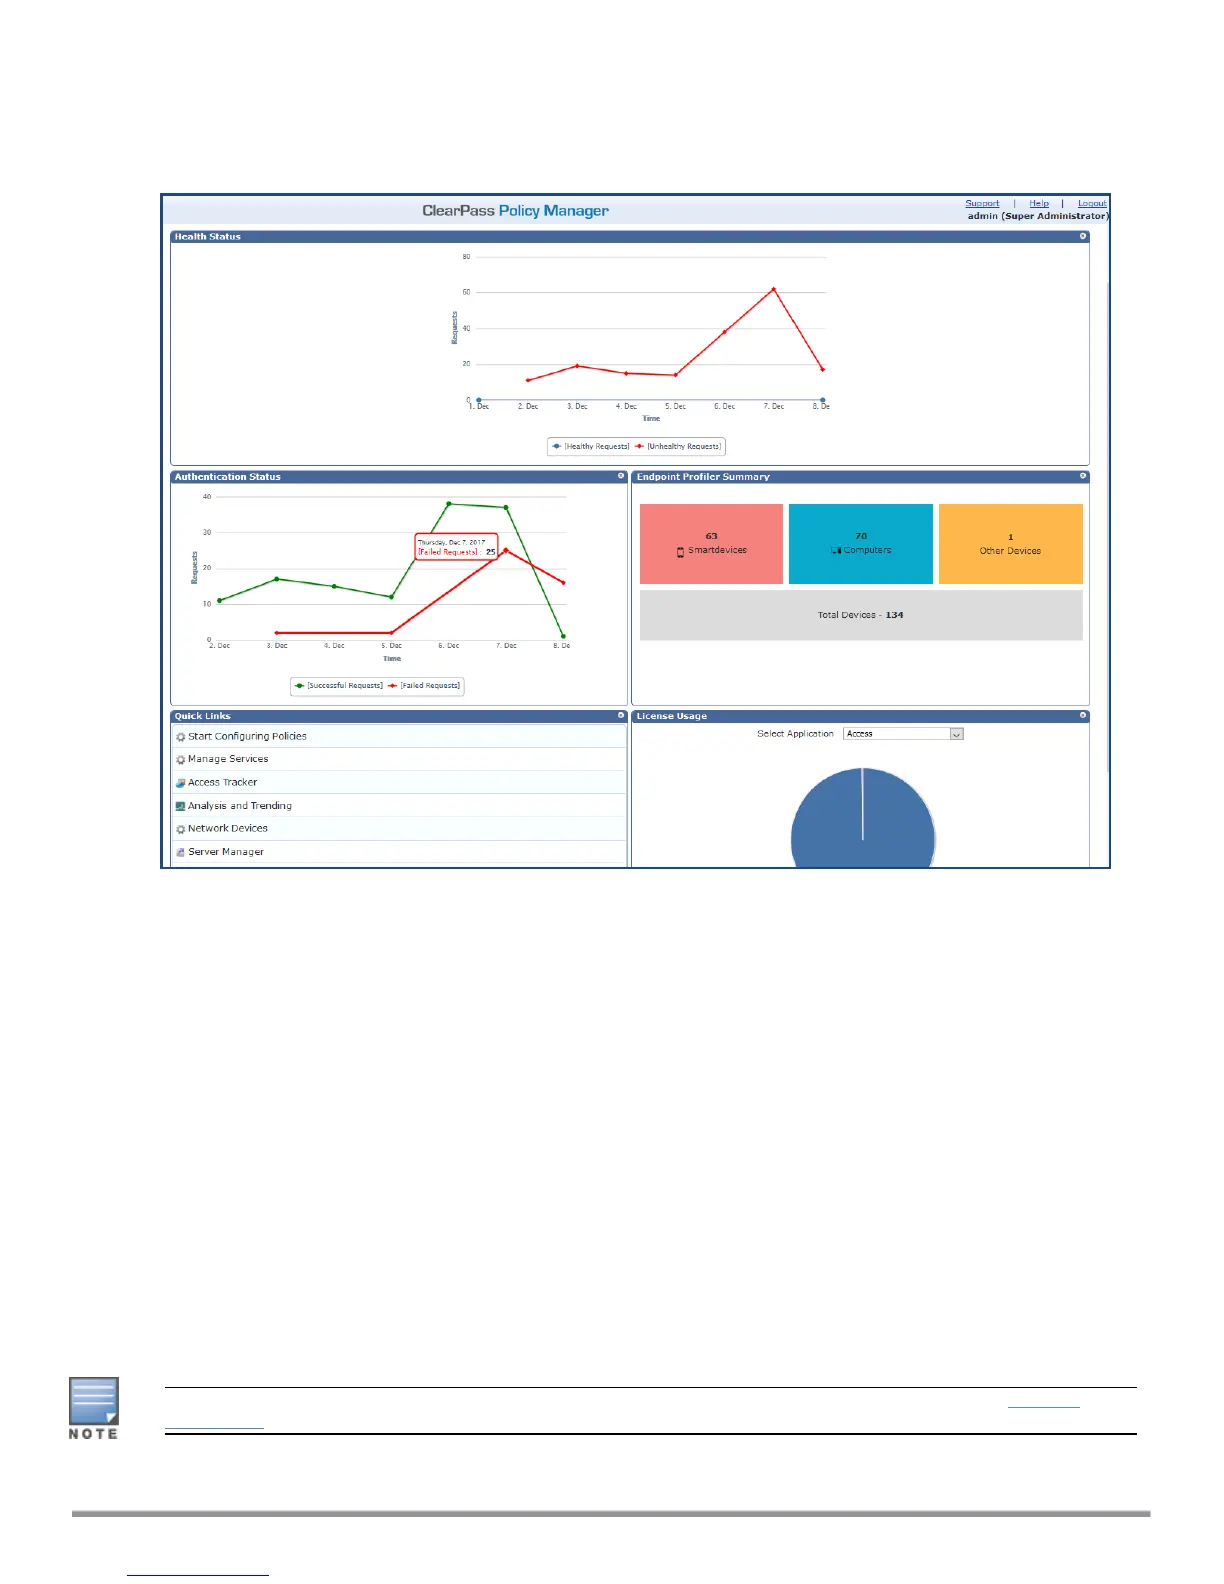Toggle the Successful Requests legend series
Screen dimensions: 1224x1584
click(x=339, y=686)
